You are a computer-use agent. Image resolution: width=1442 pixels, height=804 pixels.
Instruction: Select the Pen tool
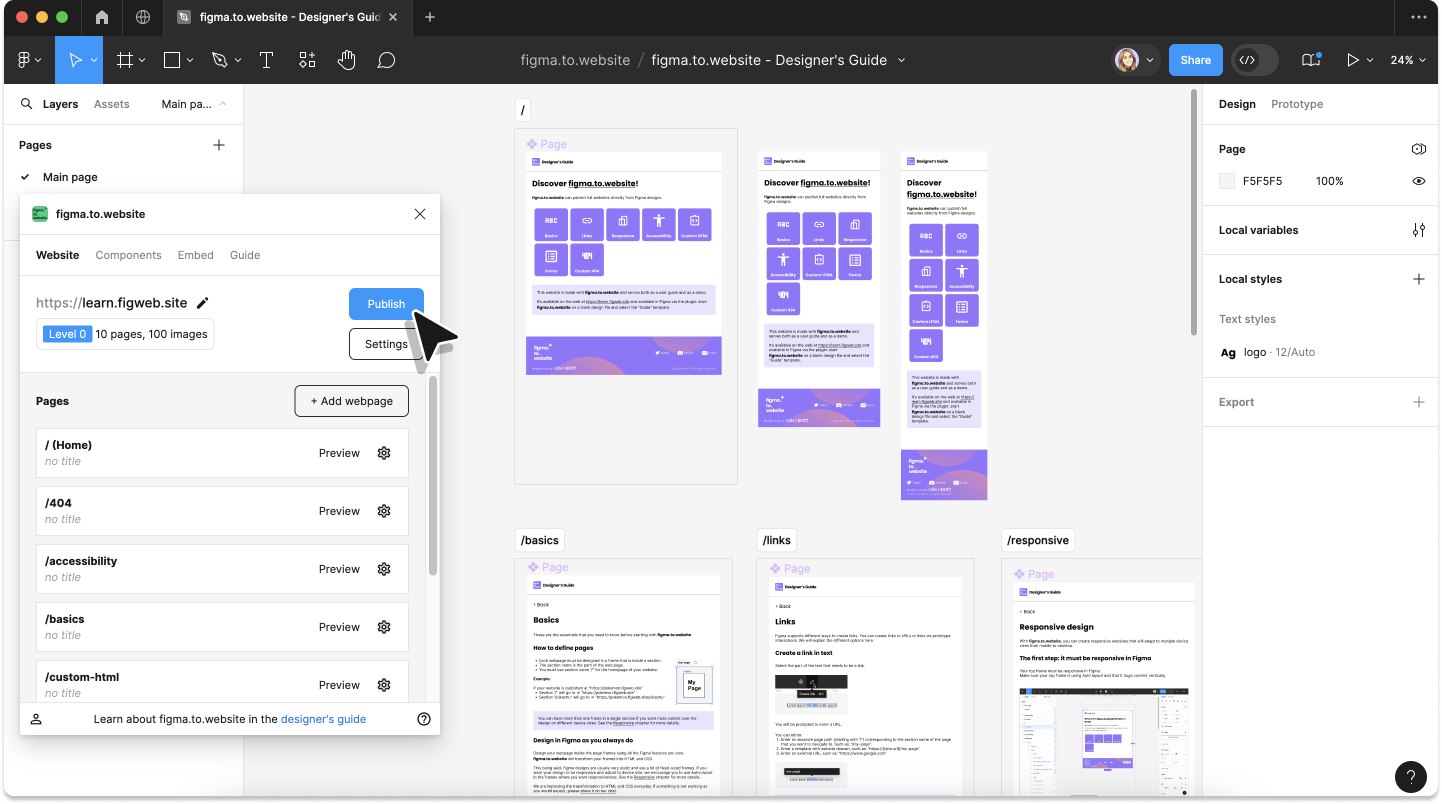coord(219,60)
